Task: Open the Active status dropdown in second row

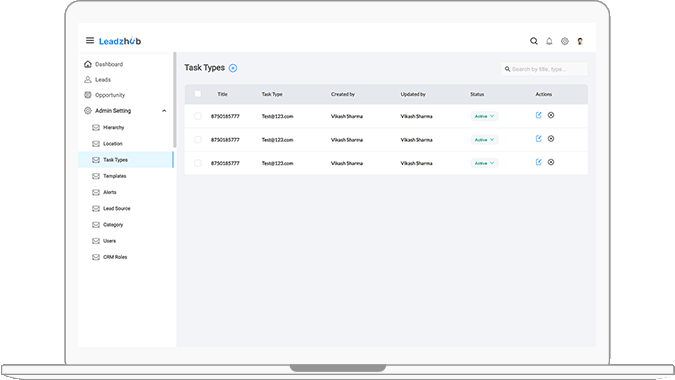Action: [484, 140]
